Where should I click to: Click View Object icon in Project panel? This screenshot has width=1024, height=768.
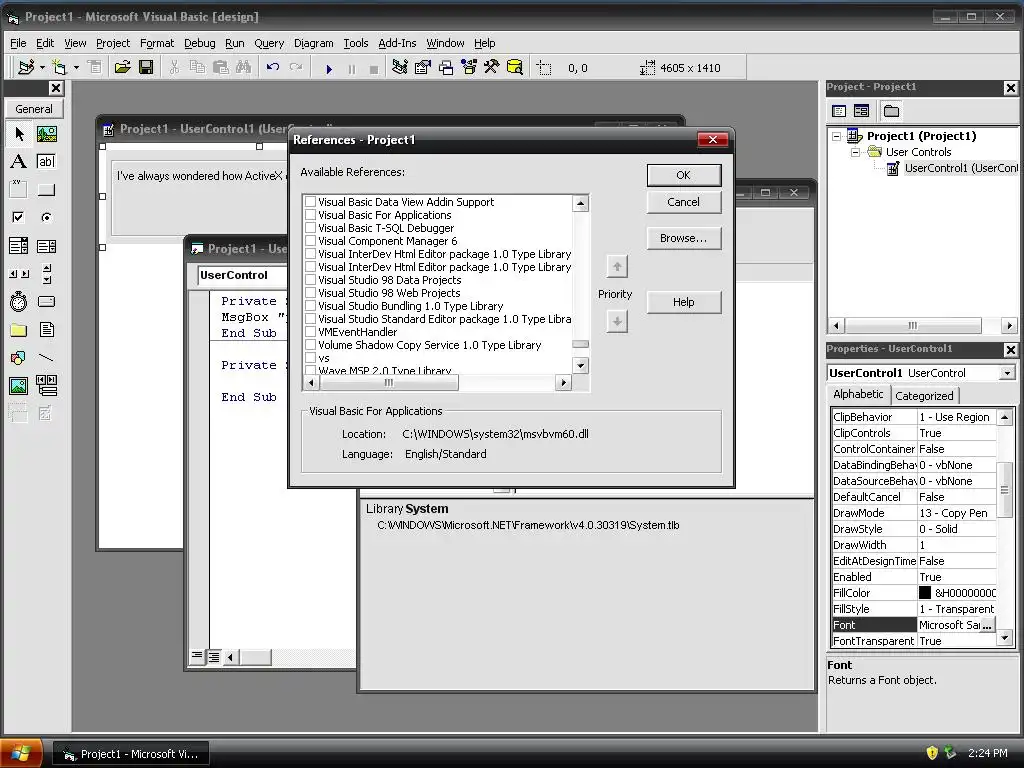pyautogui.click(x=861, y=111)
